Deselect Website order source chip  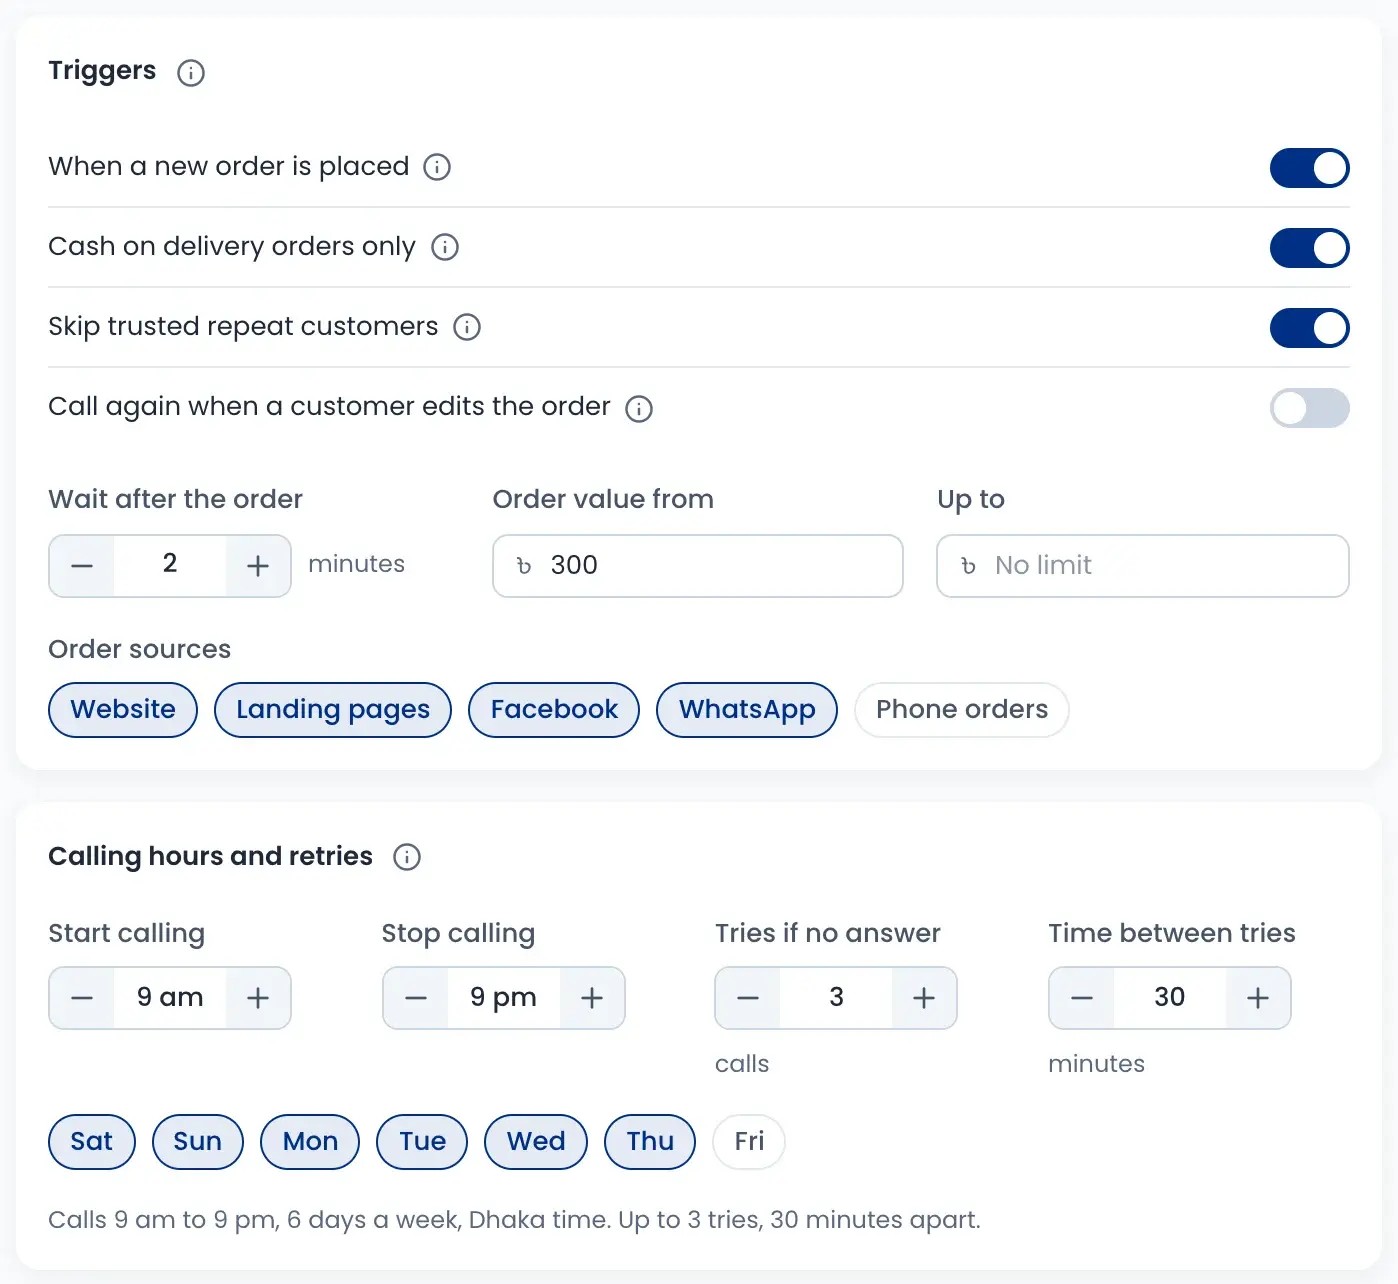point(123,710)
